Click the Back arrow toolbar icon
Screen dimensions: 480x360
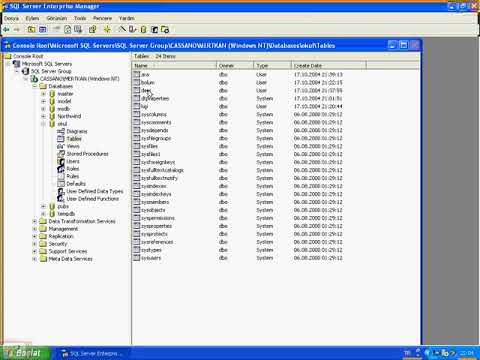(6, 30)
